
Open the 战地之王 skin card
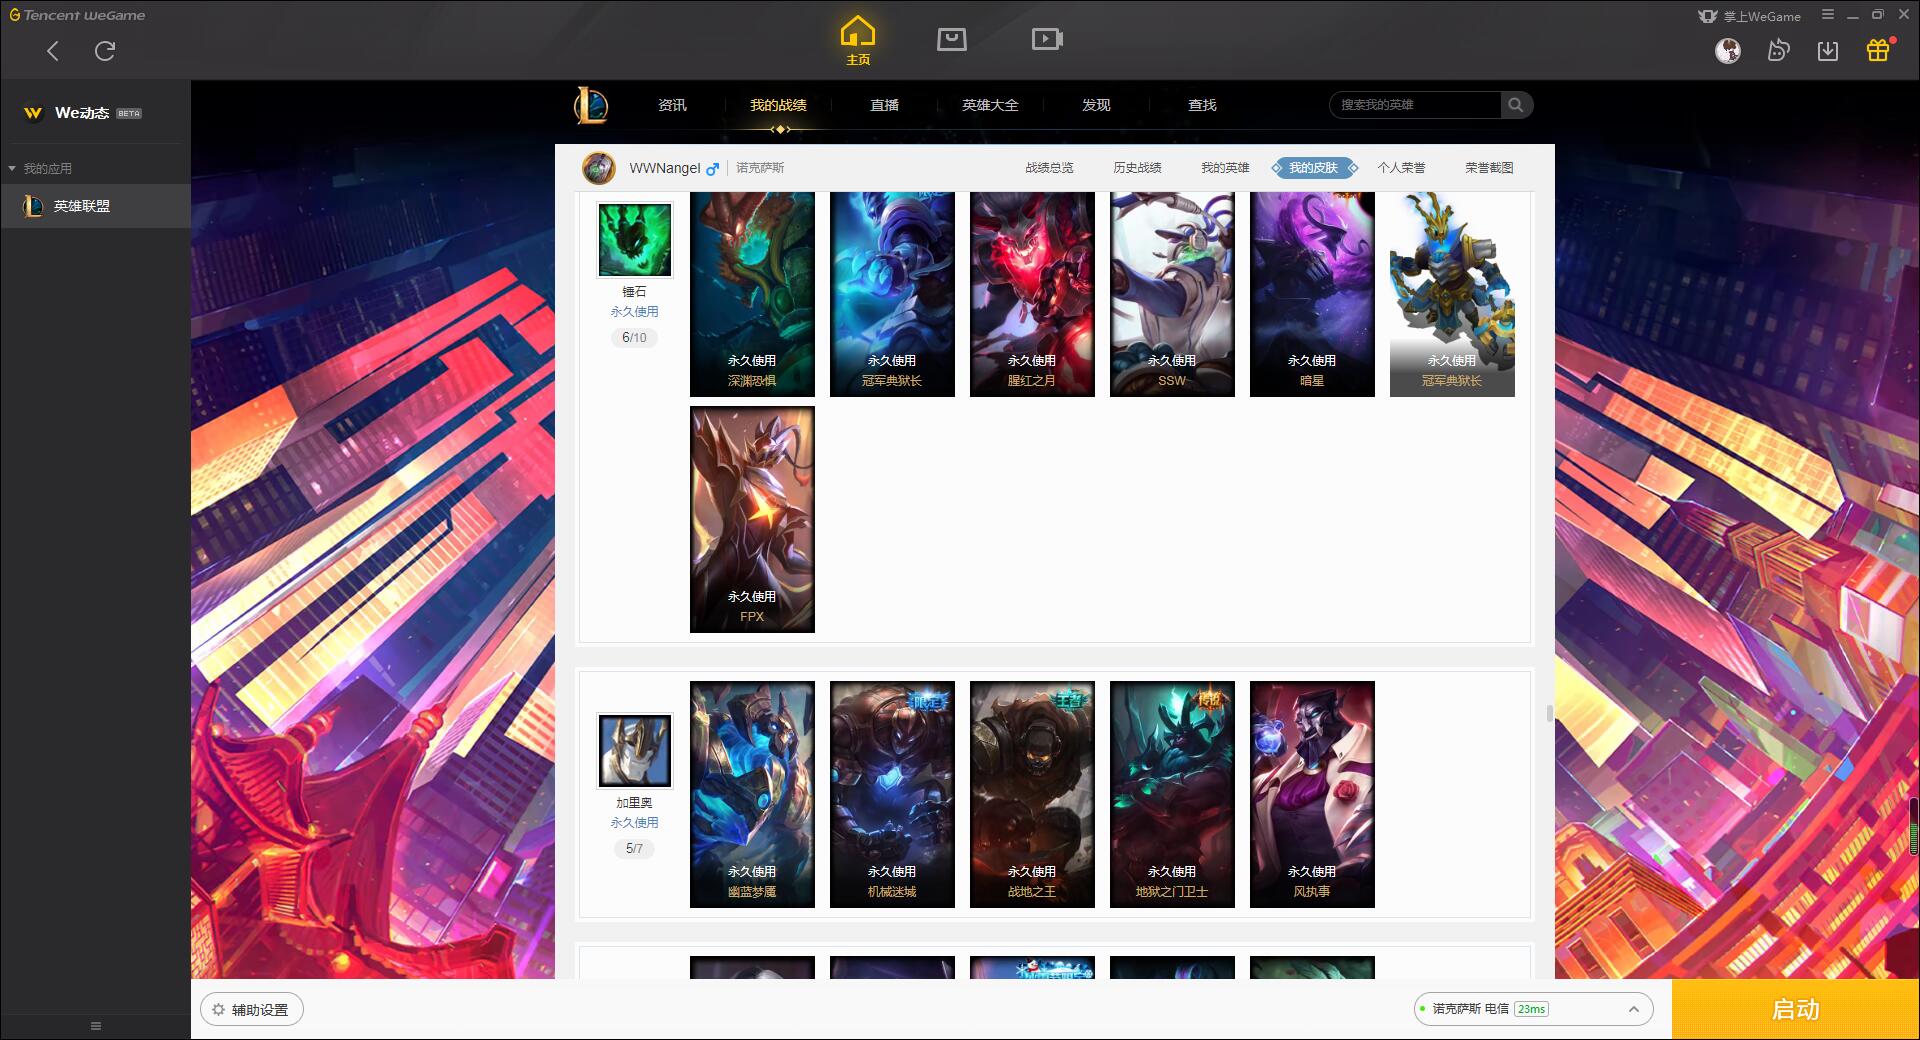(1032, 794)
